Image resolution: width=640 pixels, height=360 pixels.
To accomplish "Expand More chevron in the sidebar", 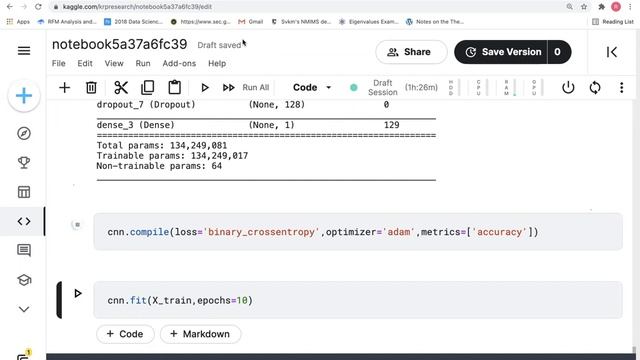I will tap(24, 309).
